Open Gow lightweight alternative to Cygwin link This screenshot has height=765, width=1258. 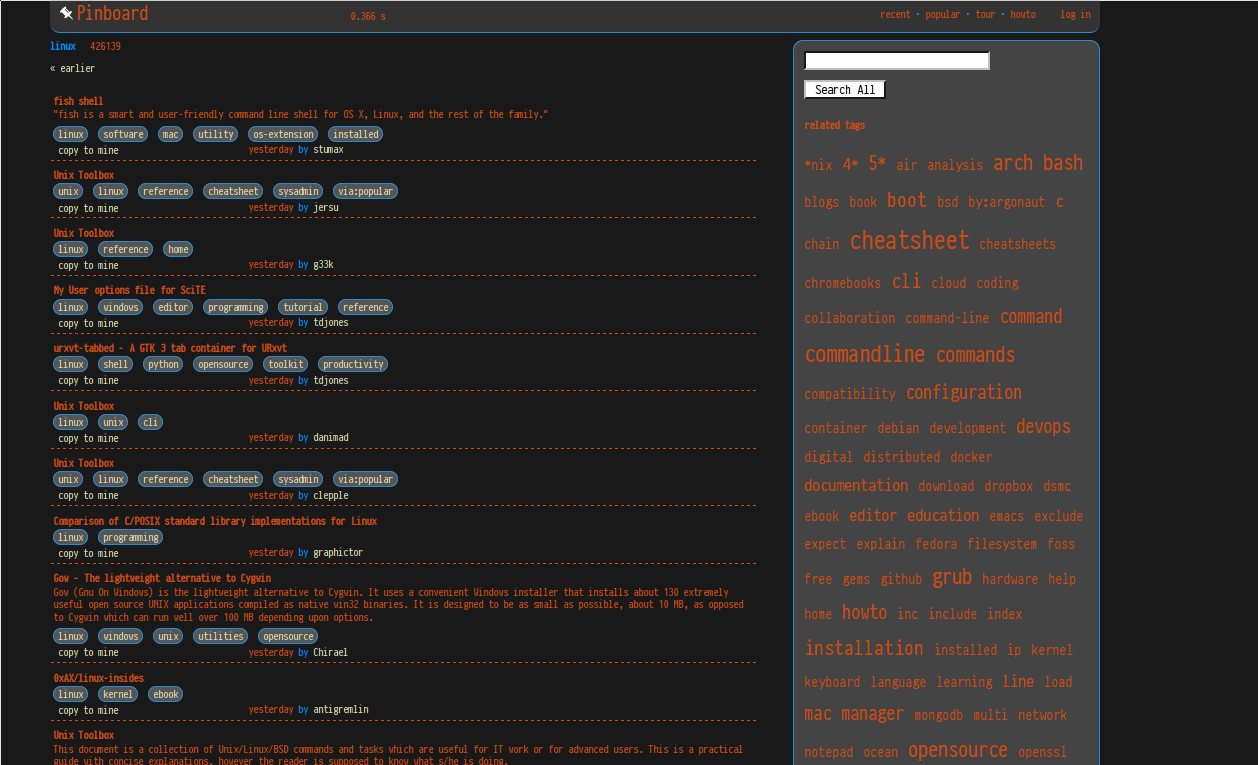point(162,578)
